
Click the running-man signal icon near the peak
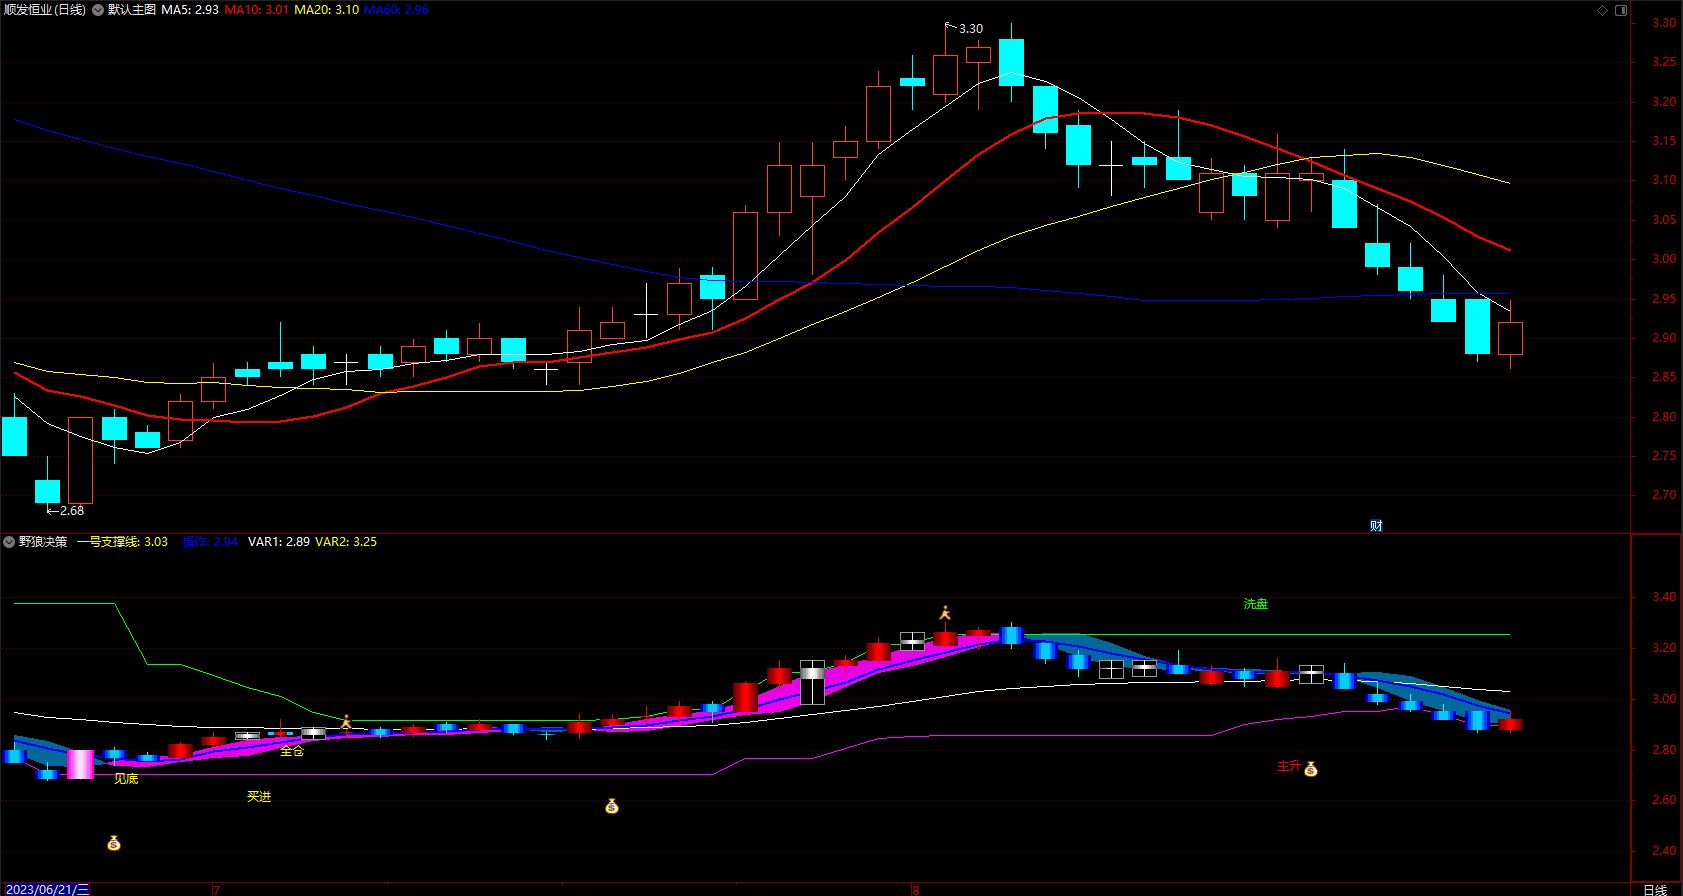tap(945, 613)
